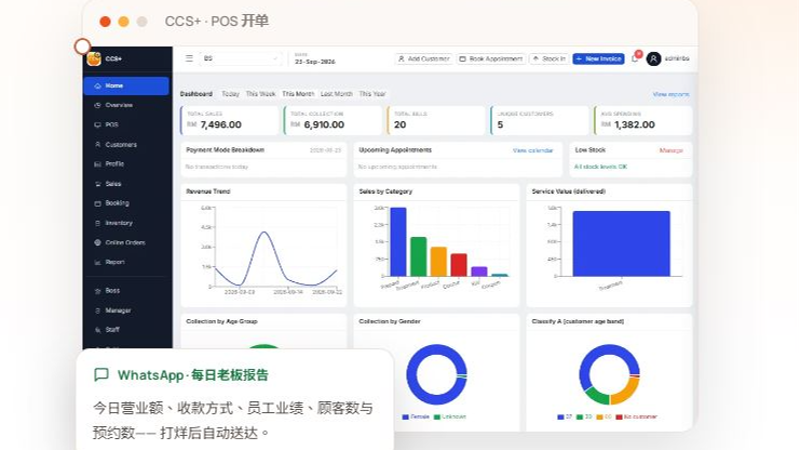Click the Collection by Gender title
Viewport: 800px width, 450px height.
(389, 321)
